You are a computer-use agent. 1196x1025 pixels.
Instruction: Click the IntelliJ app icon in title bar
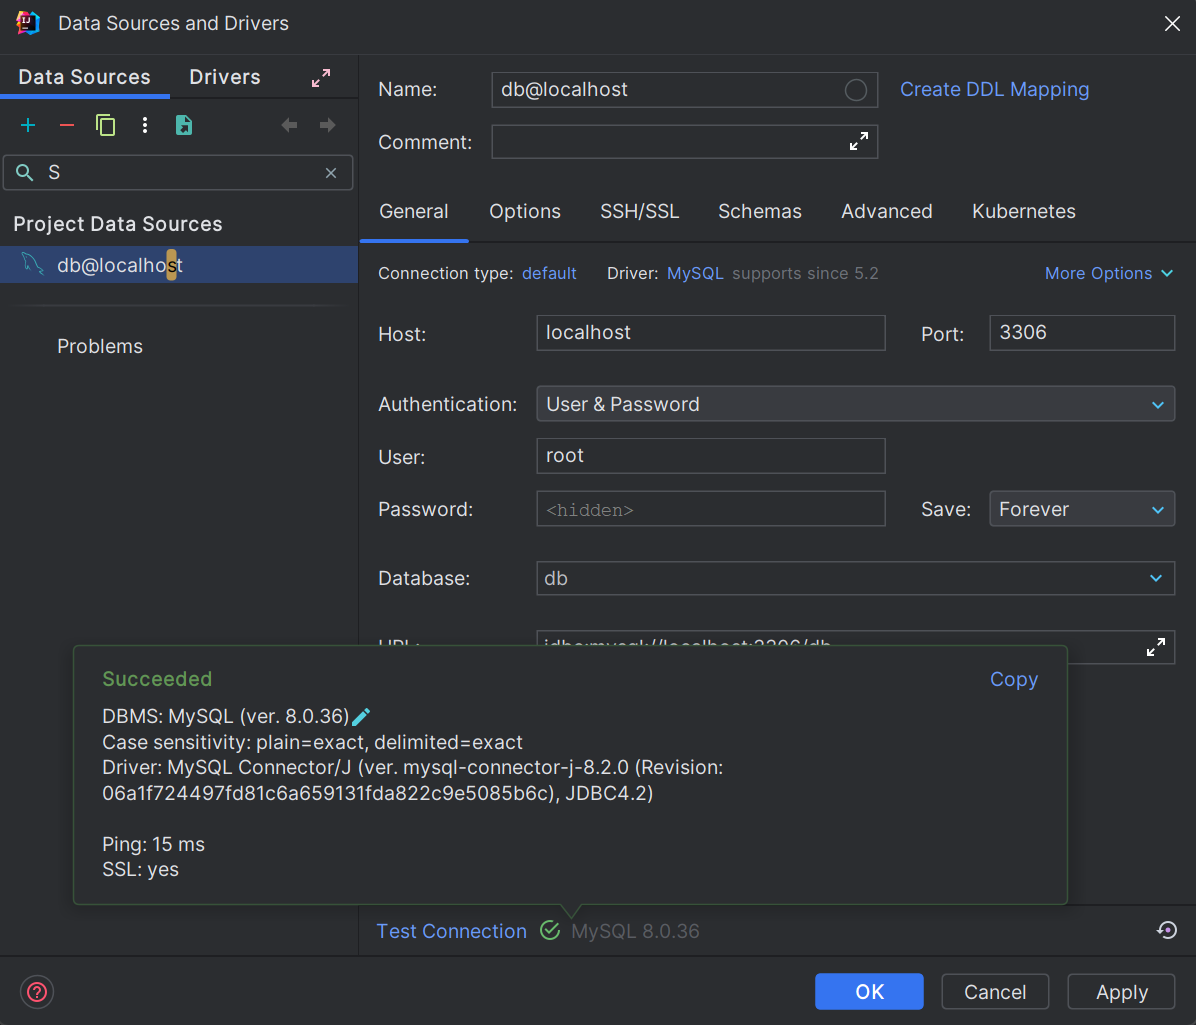click(x=28, y=23)
